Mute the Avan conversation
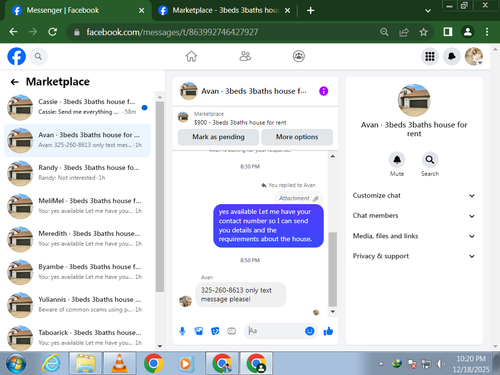This screenshot has height=375, width=500. point(397,160)
